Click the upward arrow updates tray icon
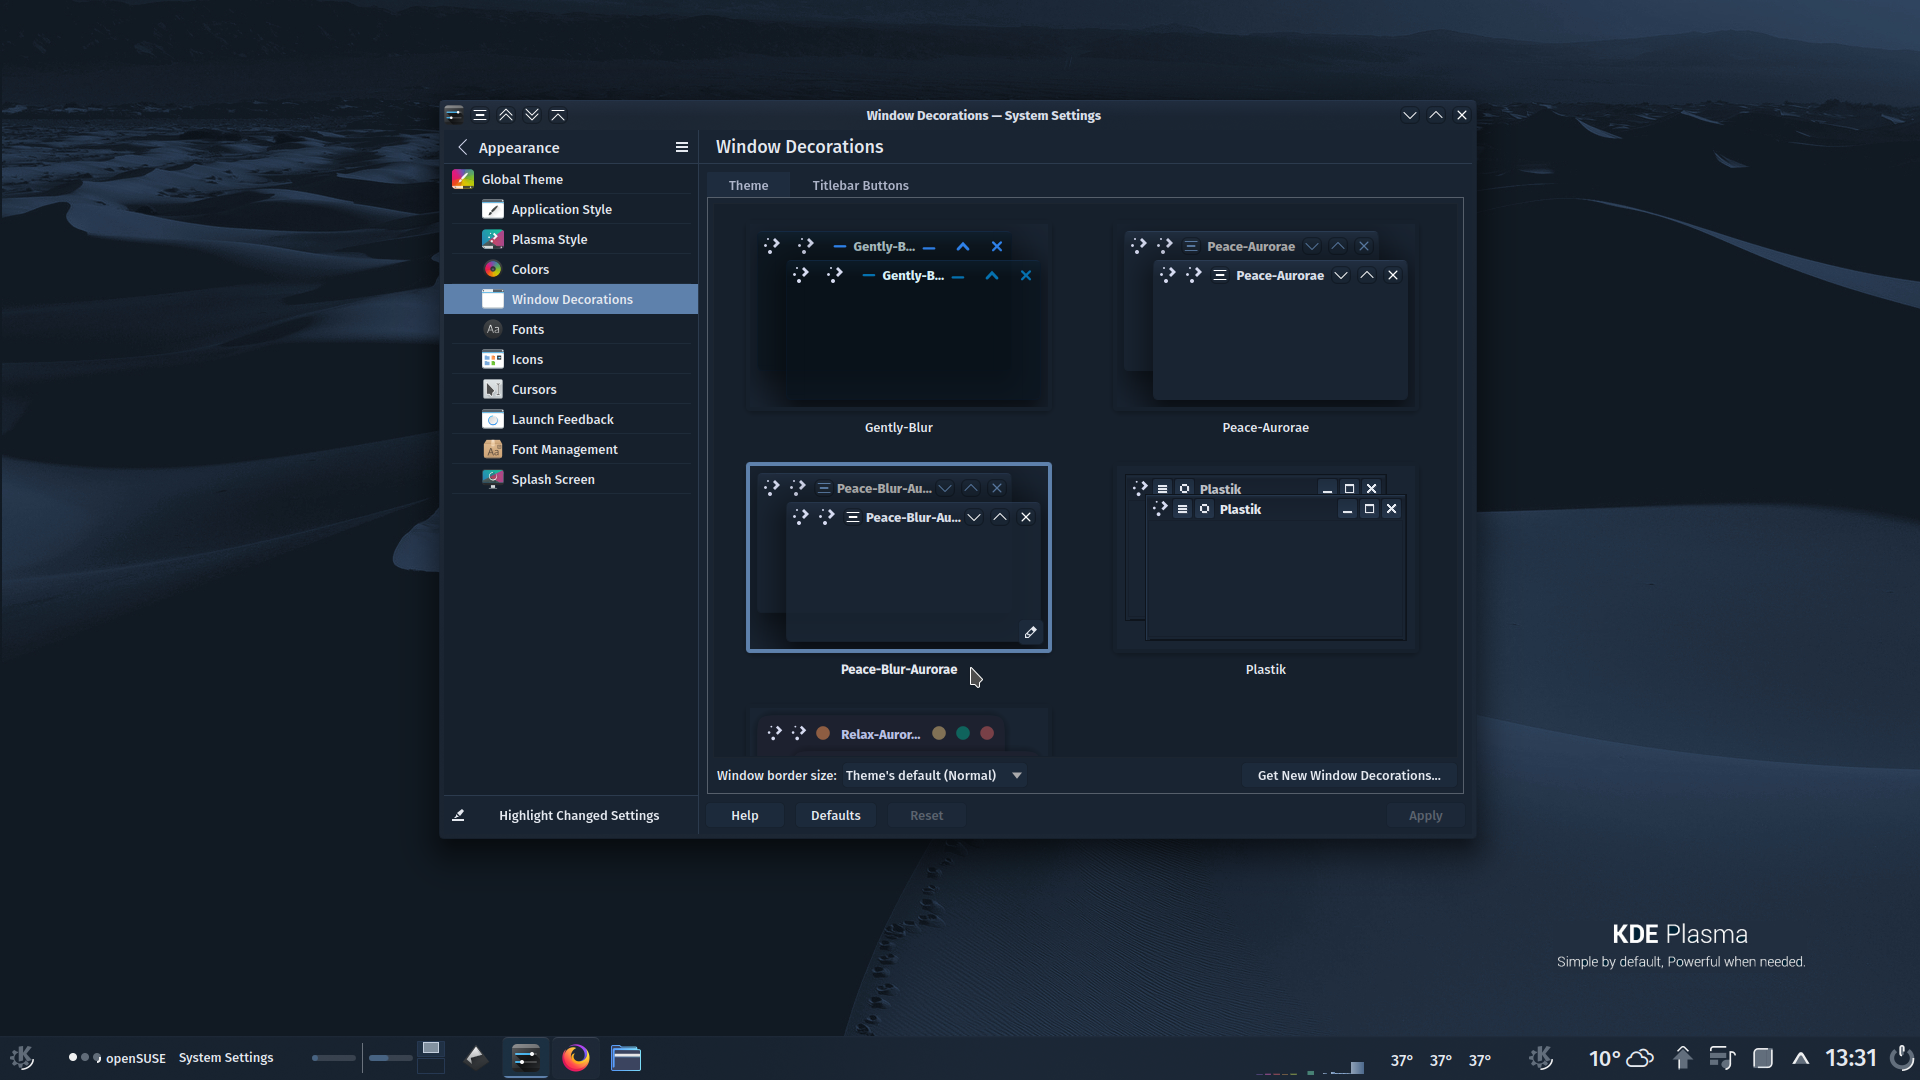Viewport: 1920px width, 1080px height. (1683, 1058)
